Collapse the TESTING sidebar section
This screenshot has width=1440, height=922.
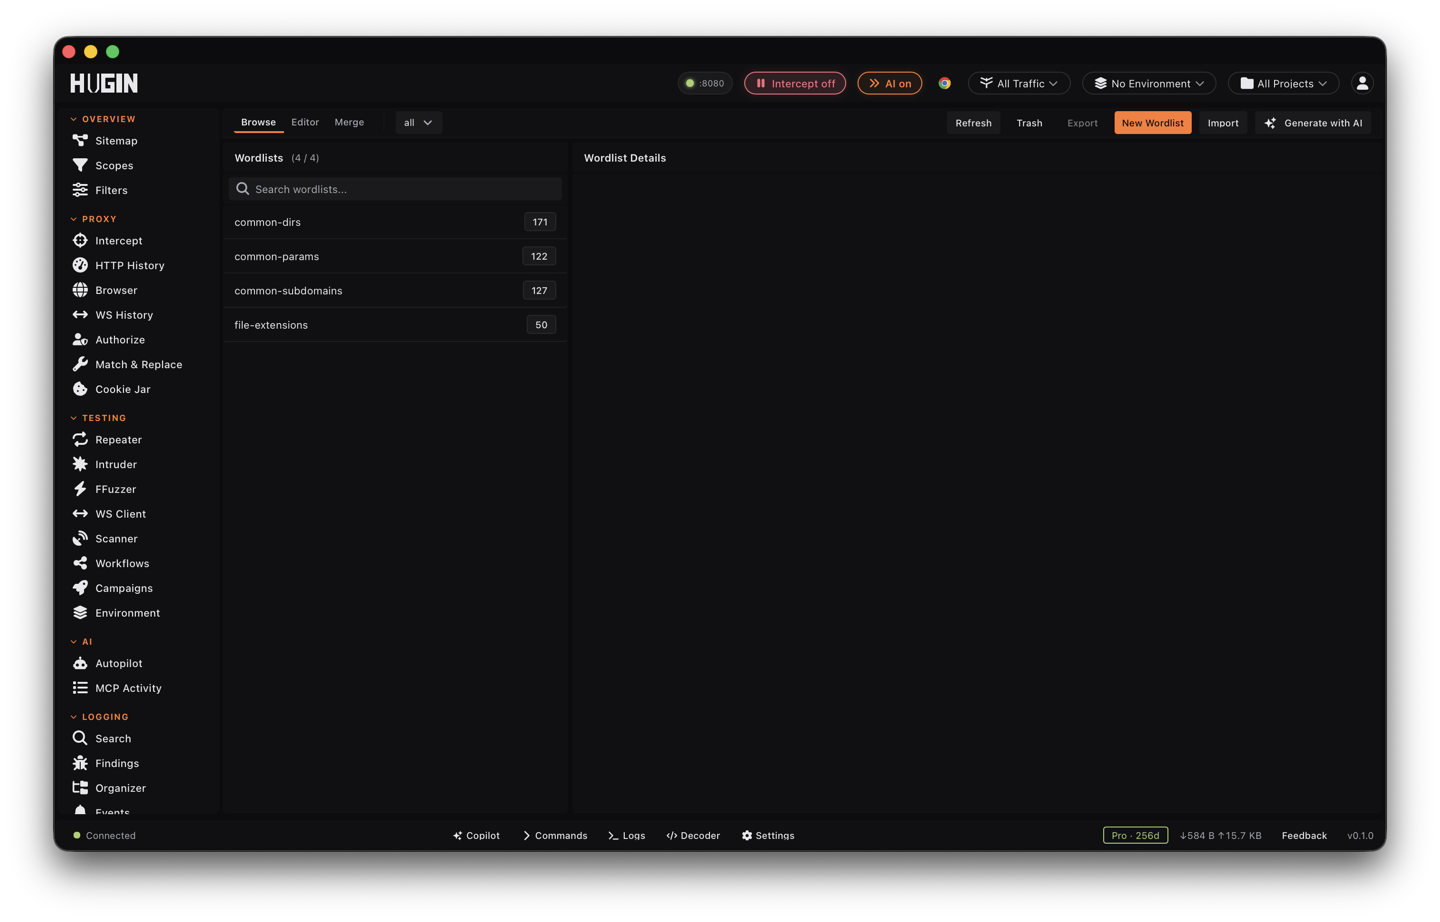[x=98, y=418]
